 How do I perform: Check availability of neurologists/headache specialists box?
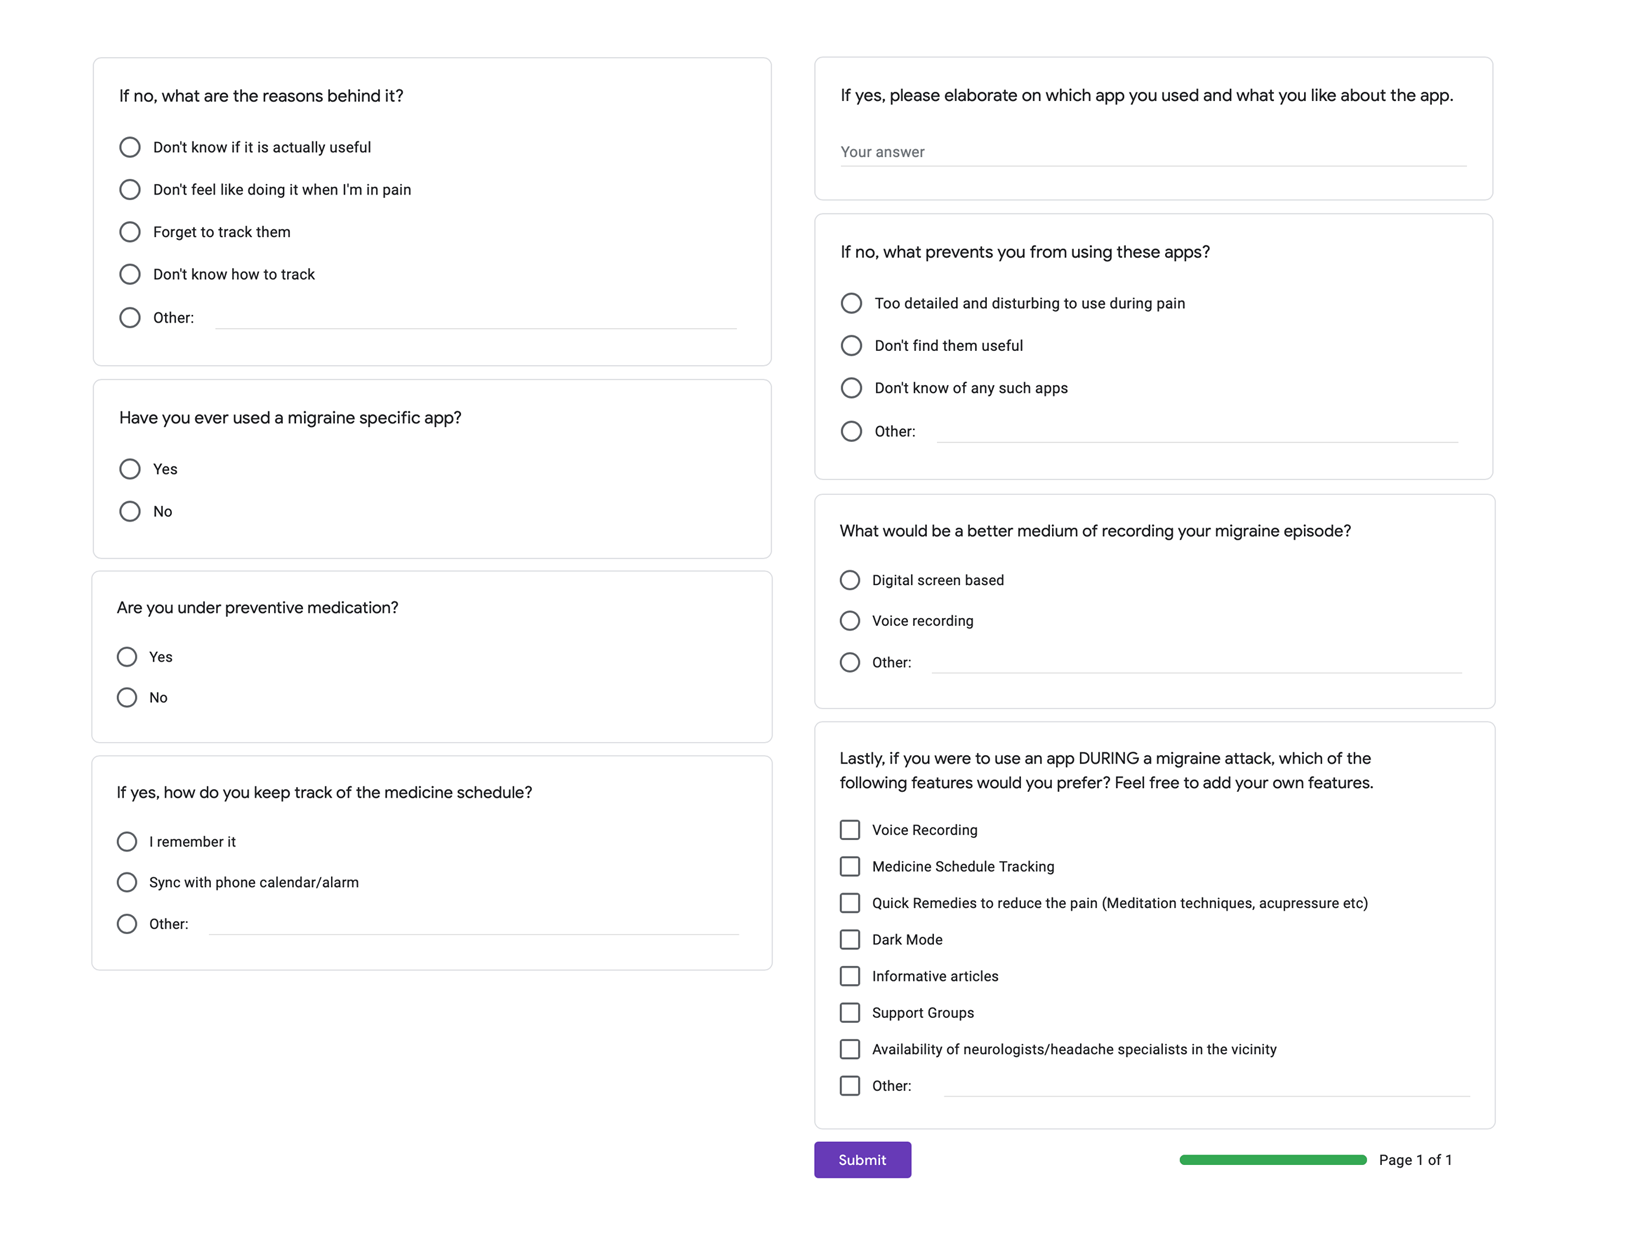850,1049
